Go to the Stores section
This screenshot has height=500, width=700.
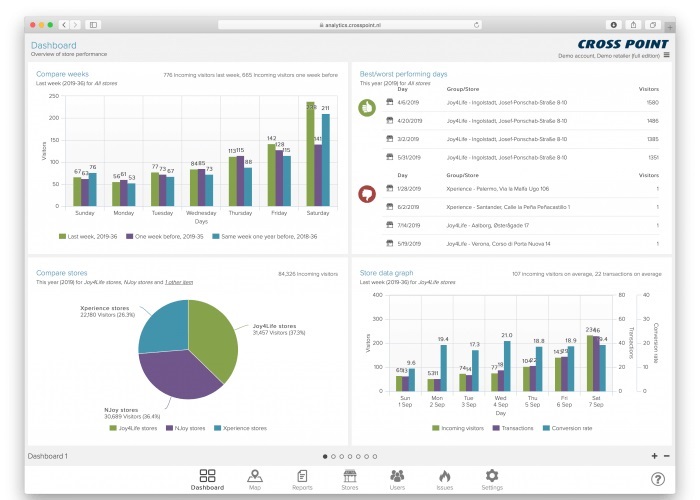click(x=350, y=479)
